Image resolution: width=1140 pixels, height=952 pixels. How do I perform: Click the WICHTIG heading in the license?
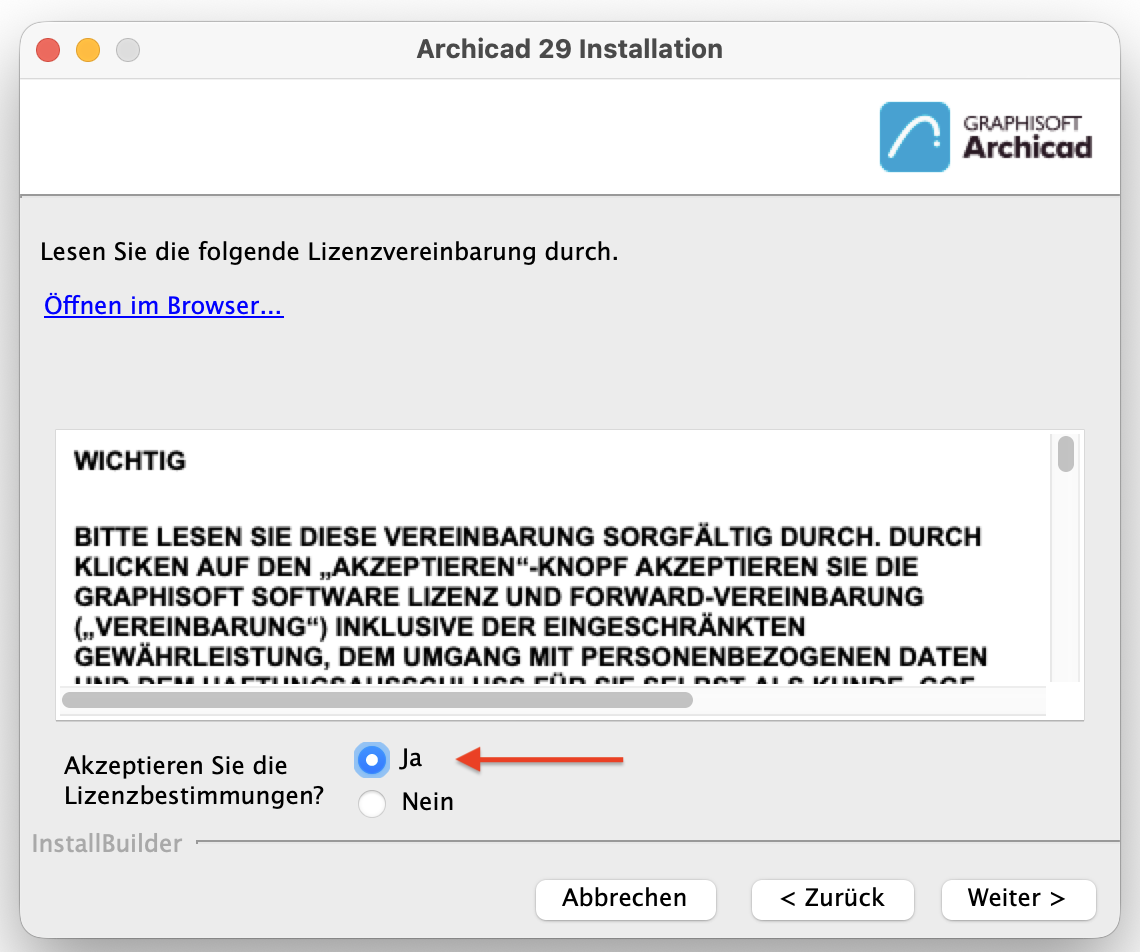coord(130,460)
